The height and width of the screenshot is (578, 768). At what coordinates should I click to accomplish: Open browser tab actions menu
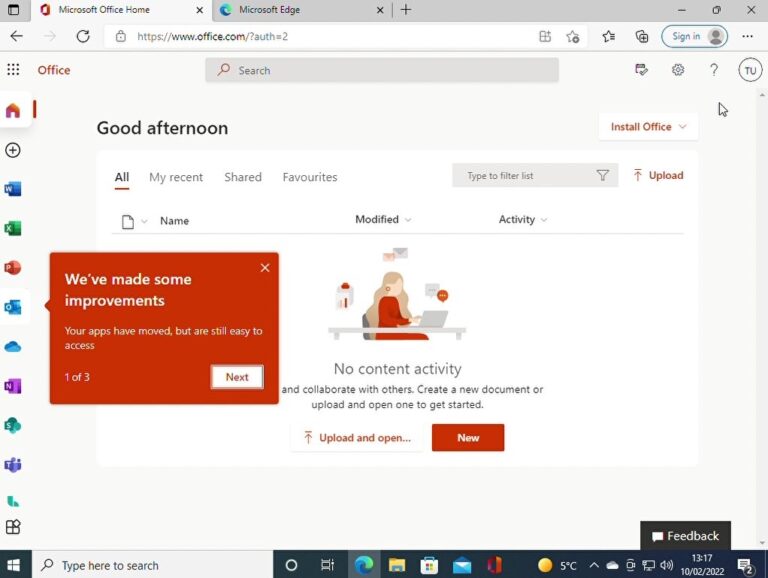(x=14, y=10)
